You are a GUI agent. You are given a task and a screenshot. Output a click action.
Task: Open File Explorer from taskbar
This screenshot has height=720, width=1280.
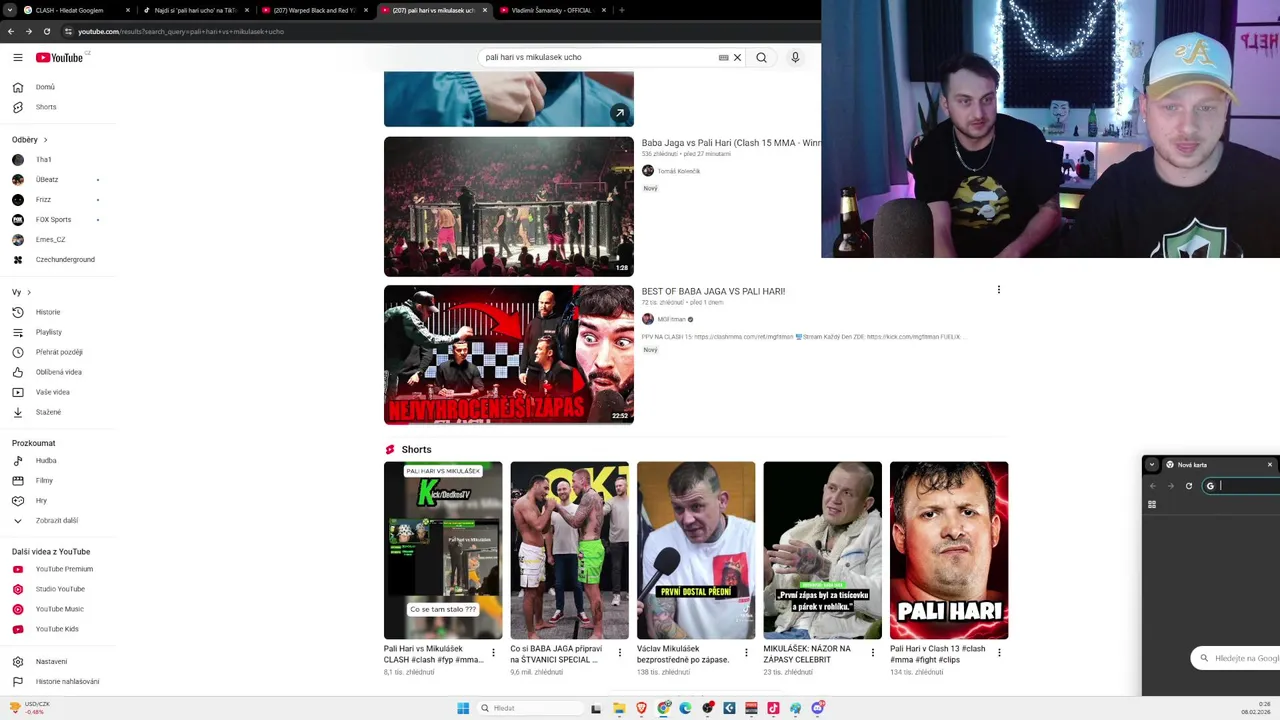tap(619, 708)
